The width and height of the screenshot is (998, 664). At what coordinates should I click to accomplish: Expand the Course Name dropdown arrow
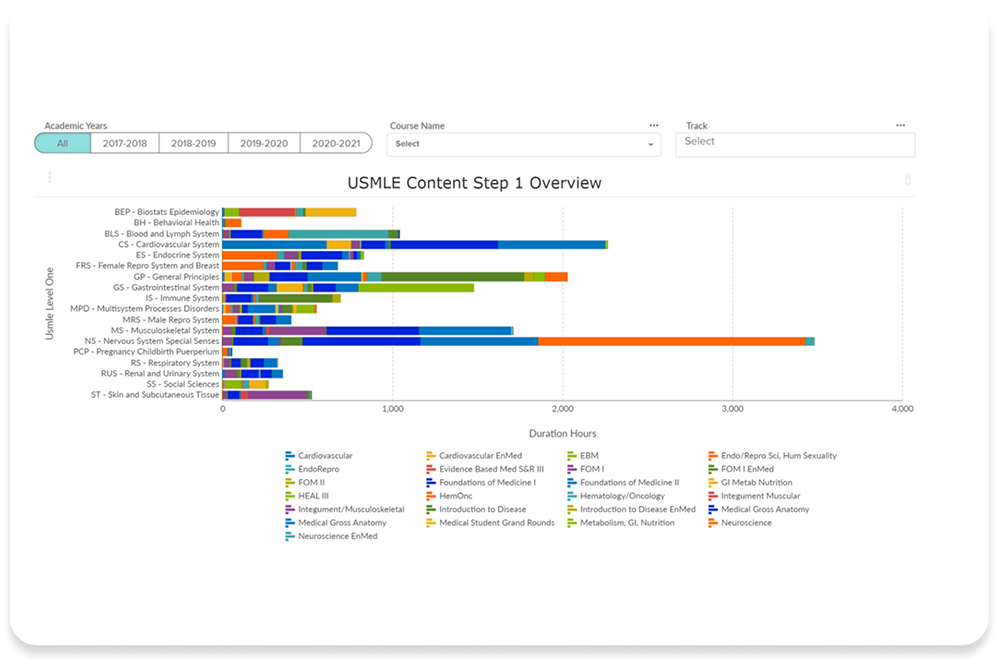tap(651, 145)
